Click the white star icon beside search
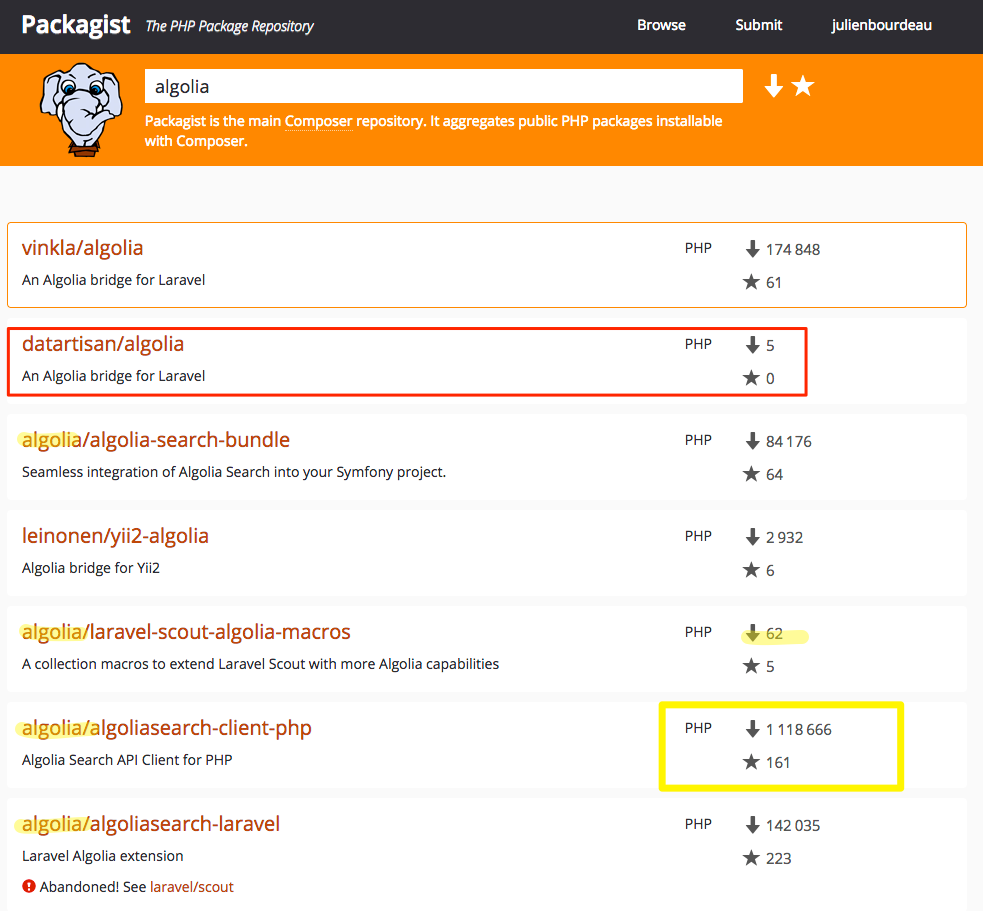This screenshot has width=983, height=911. tap(802, 86)
